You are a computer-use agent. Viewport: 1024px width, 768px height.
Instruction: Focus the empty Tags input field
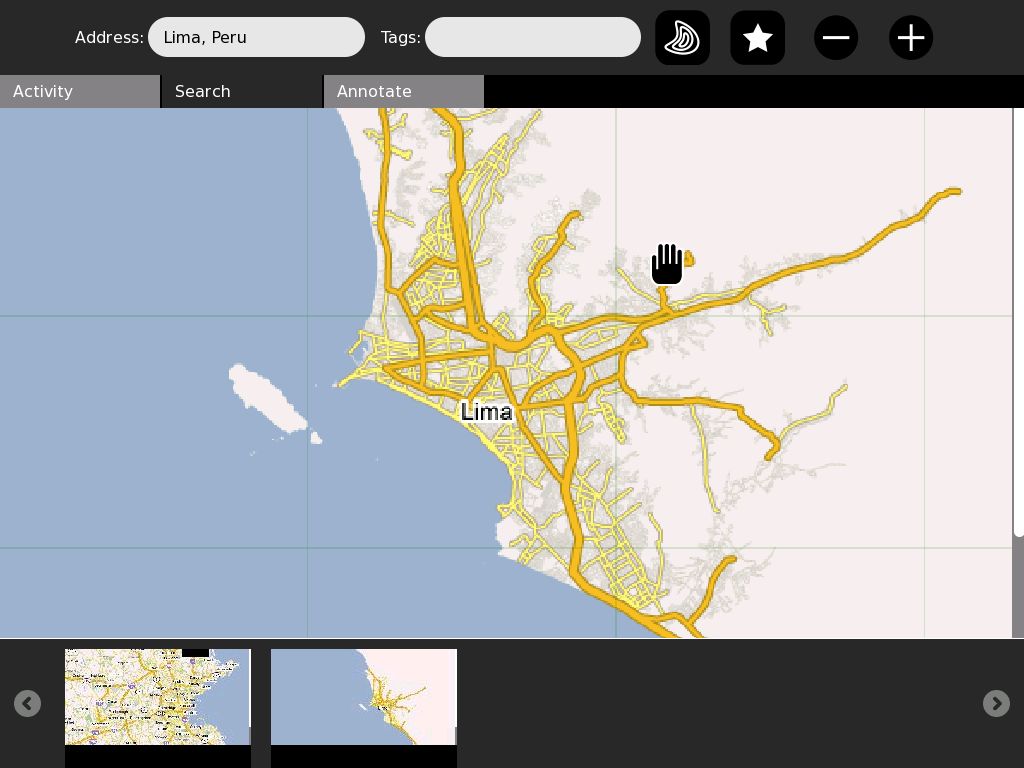coord(532,37)
